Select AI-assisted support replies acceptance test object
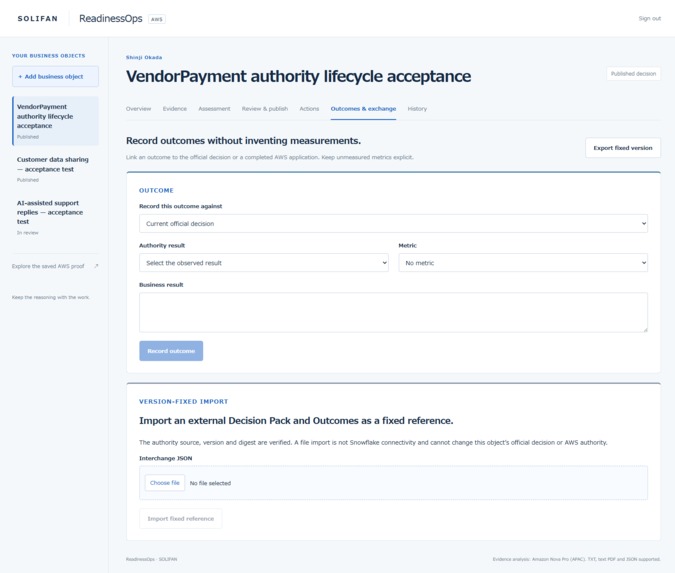This screenshot has width=675, height=573. pyautogui.click(x=56, y=217)
